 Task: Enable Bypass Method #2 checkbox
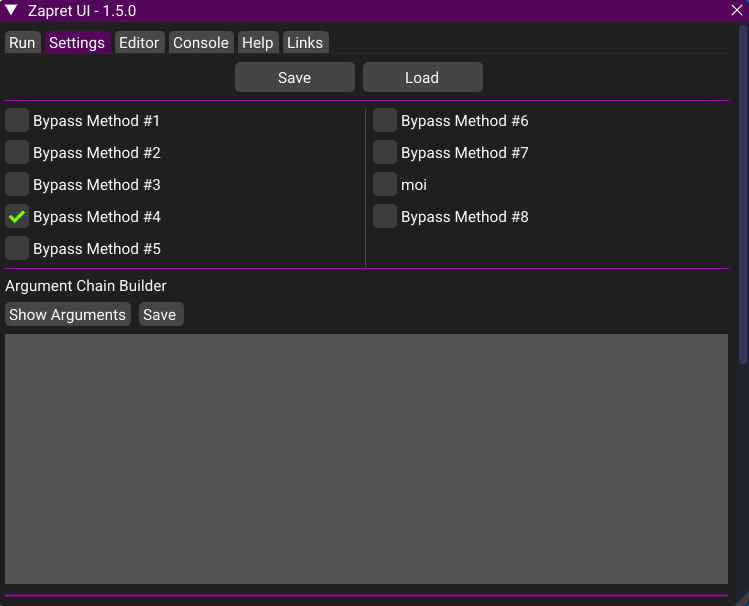(x=17, y=152)
